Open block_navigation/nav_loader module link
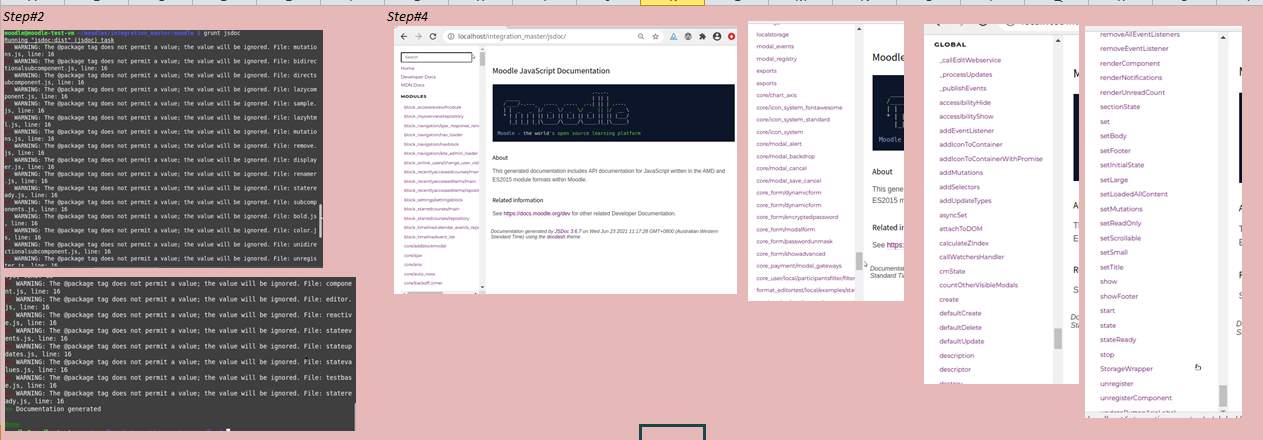This screenshot has width=1263, height=440. pos(433,135)
